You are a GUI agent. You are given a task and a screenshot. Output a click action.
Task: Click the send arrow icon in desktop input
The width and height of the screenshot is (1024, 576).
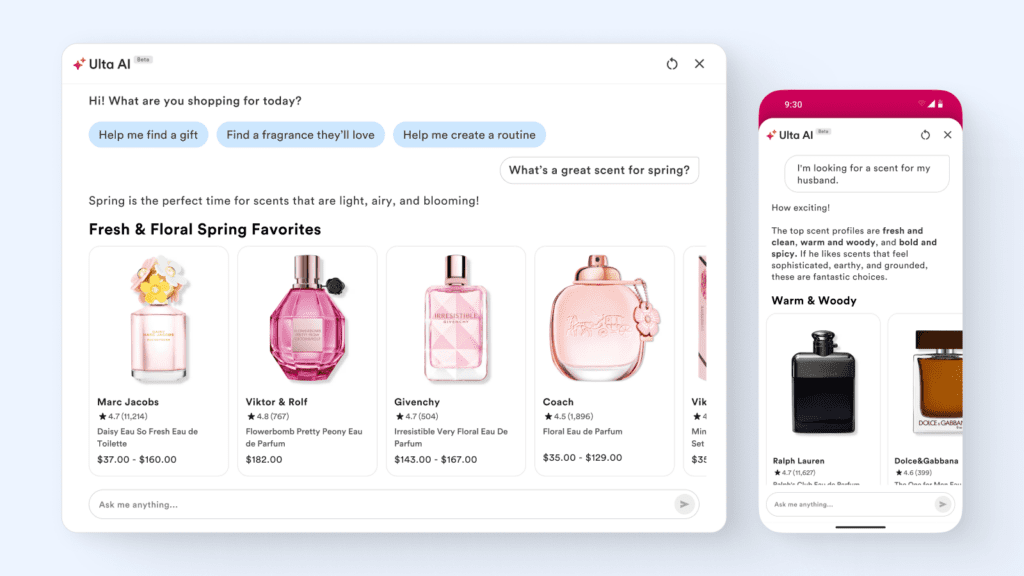click(685, 504)
